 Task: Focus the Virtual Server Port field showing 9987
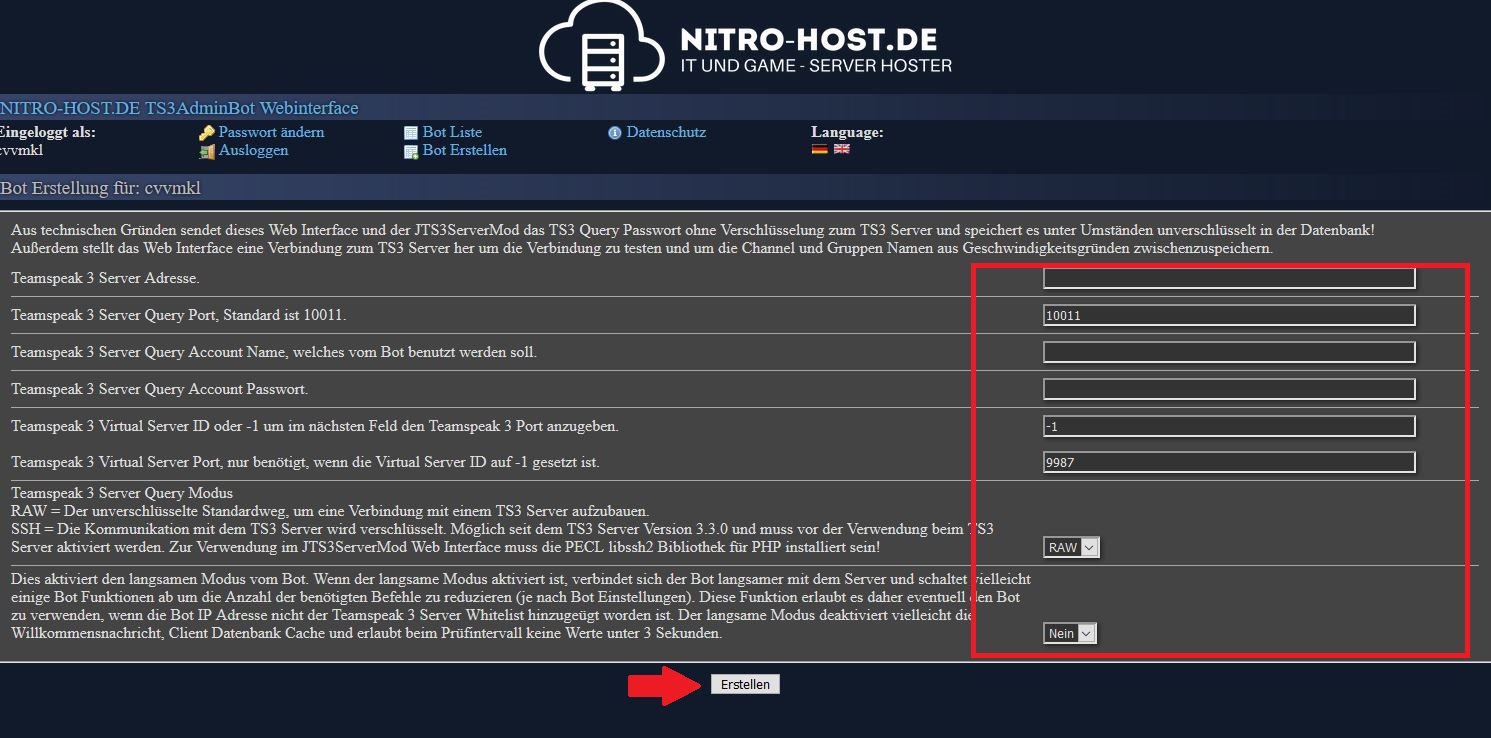tap(1229, 462)
